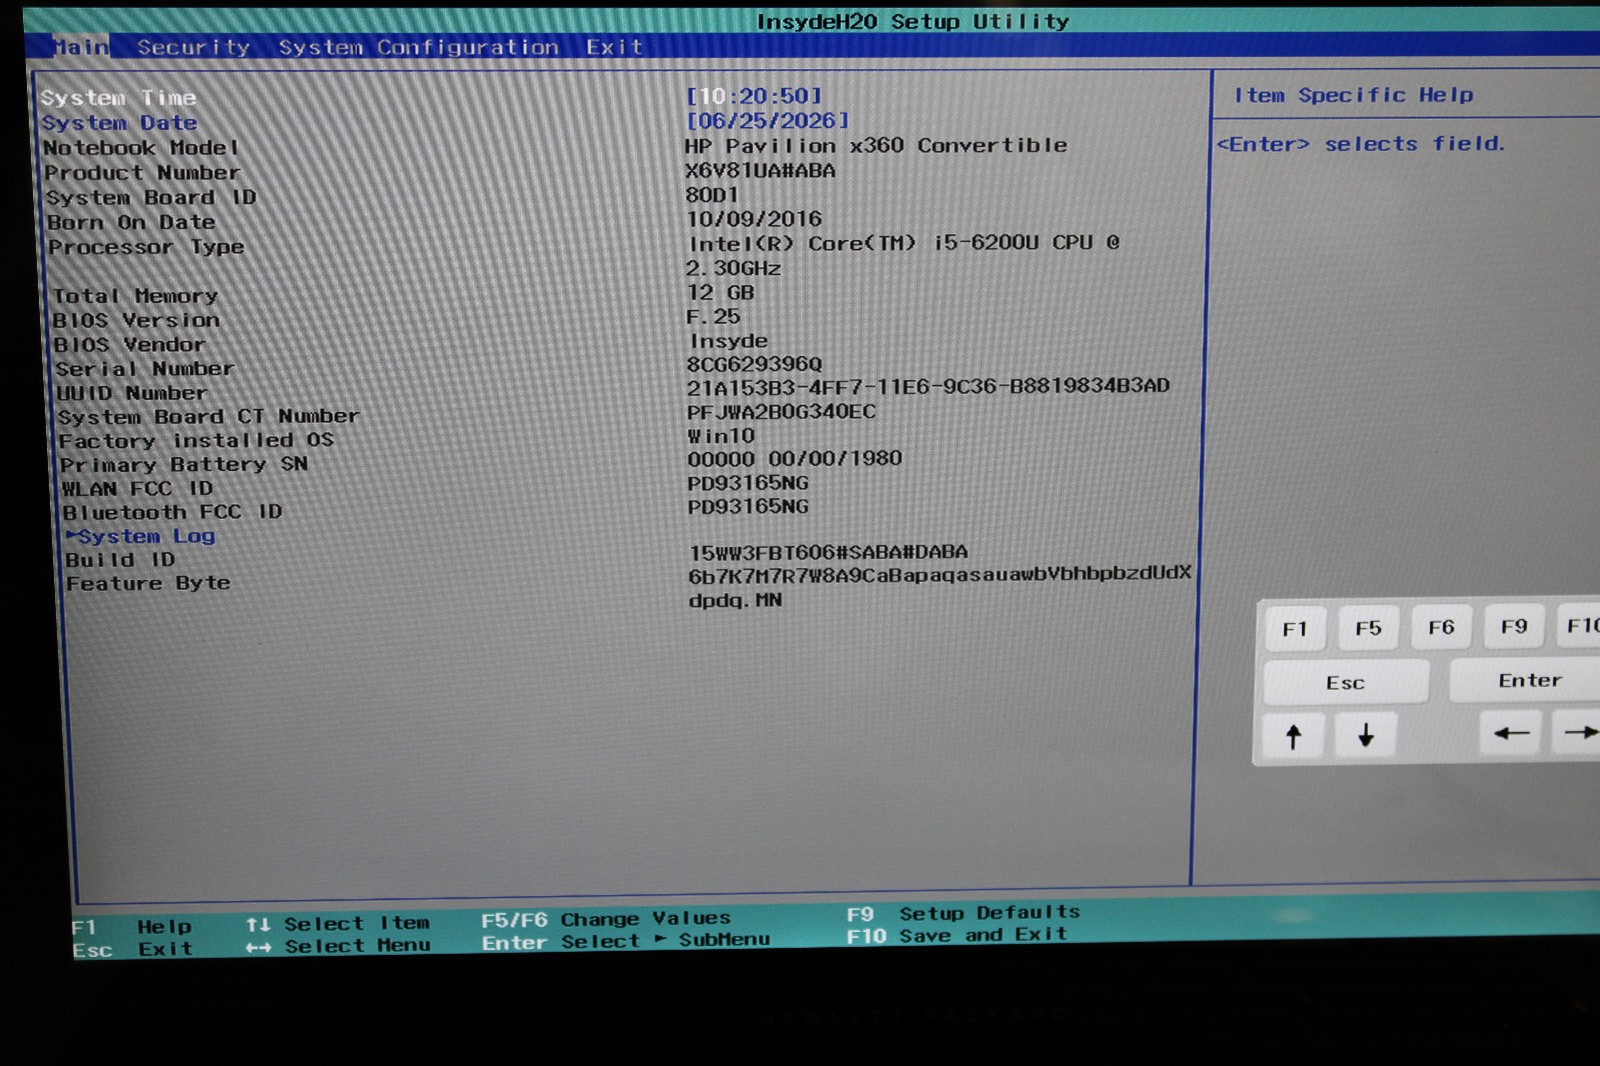
Task: Select the System Time label
Action: pyautogui.click(x=118, y=98)
